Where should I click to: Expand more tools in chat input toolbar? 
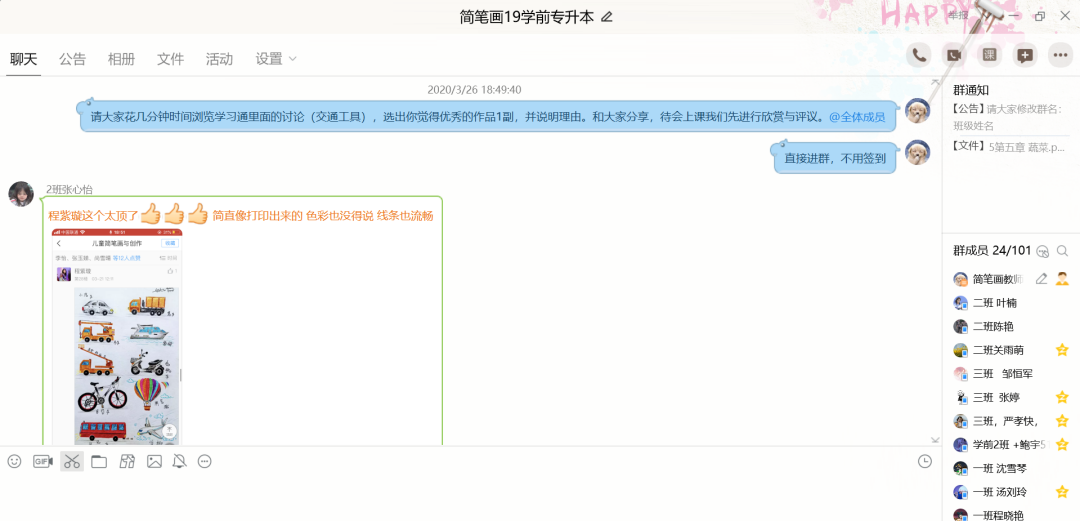pyautogui.click(x=205, y=461)
